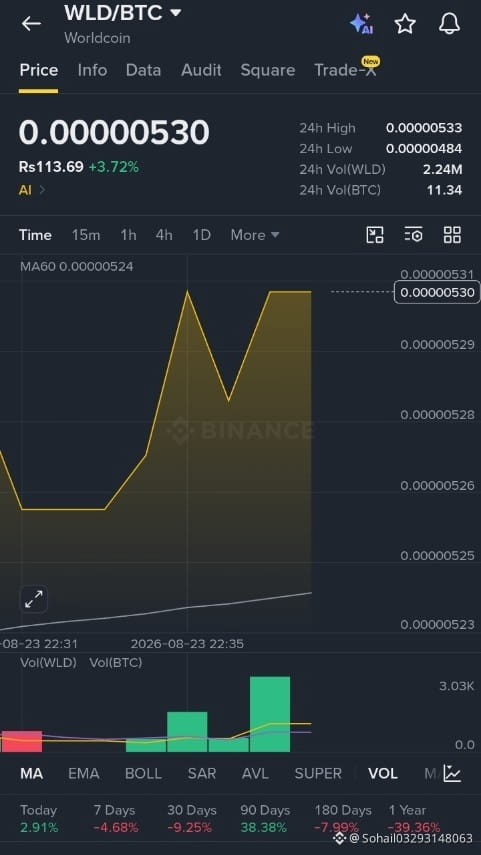Select the 4h chart interval
The height and width of the screenshot is (855, 481).
(x=164, y=235)
